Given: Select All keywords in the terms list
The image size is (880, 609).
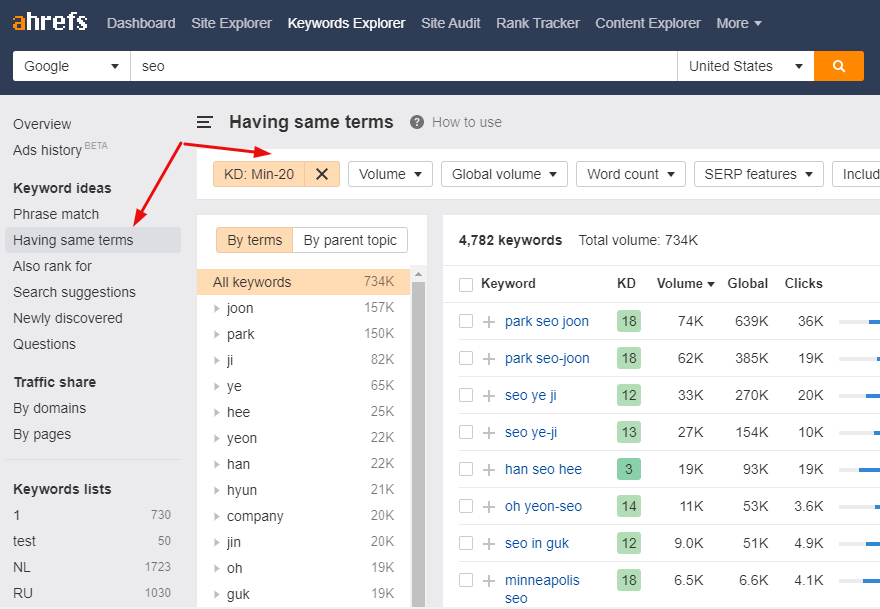Looking at the screenshot, I should (304, 282).
